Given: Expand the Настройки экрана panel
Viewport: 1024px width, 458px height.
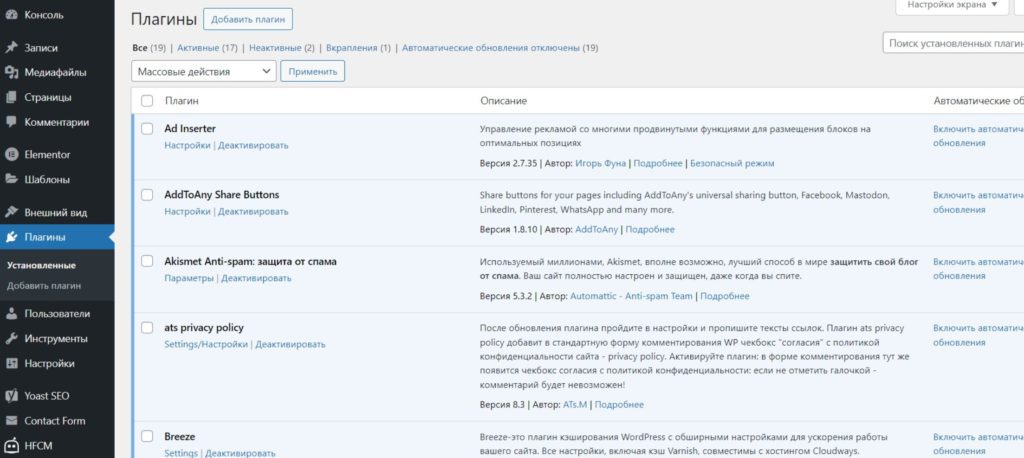Looking at the screenshot, I should coord(953,5).
